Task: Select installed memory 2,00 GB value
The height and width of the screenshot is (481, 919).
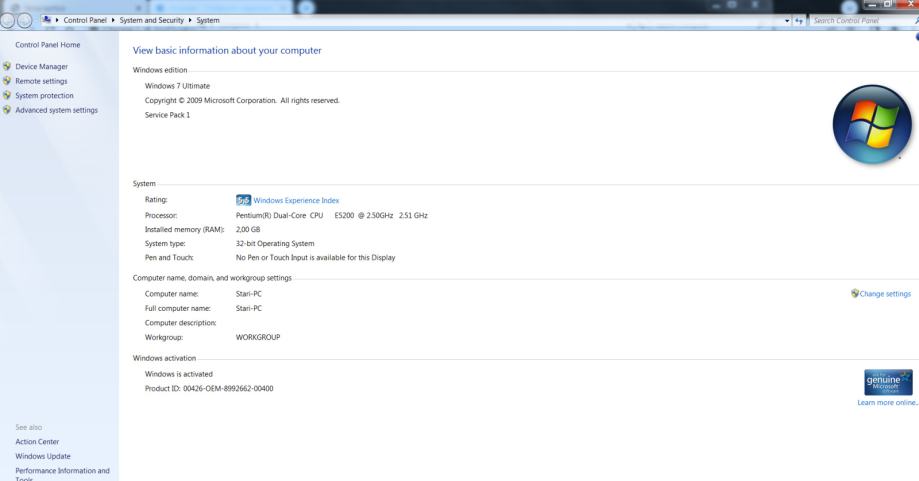Action: [x=248, y=230]
